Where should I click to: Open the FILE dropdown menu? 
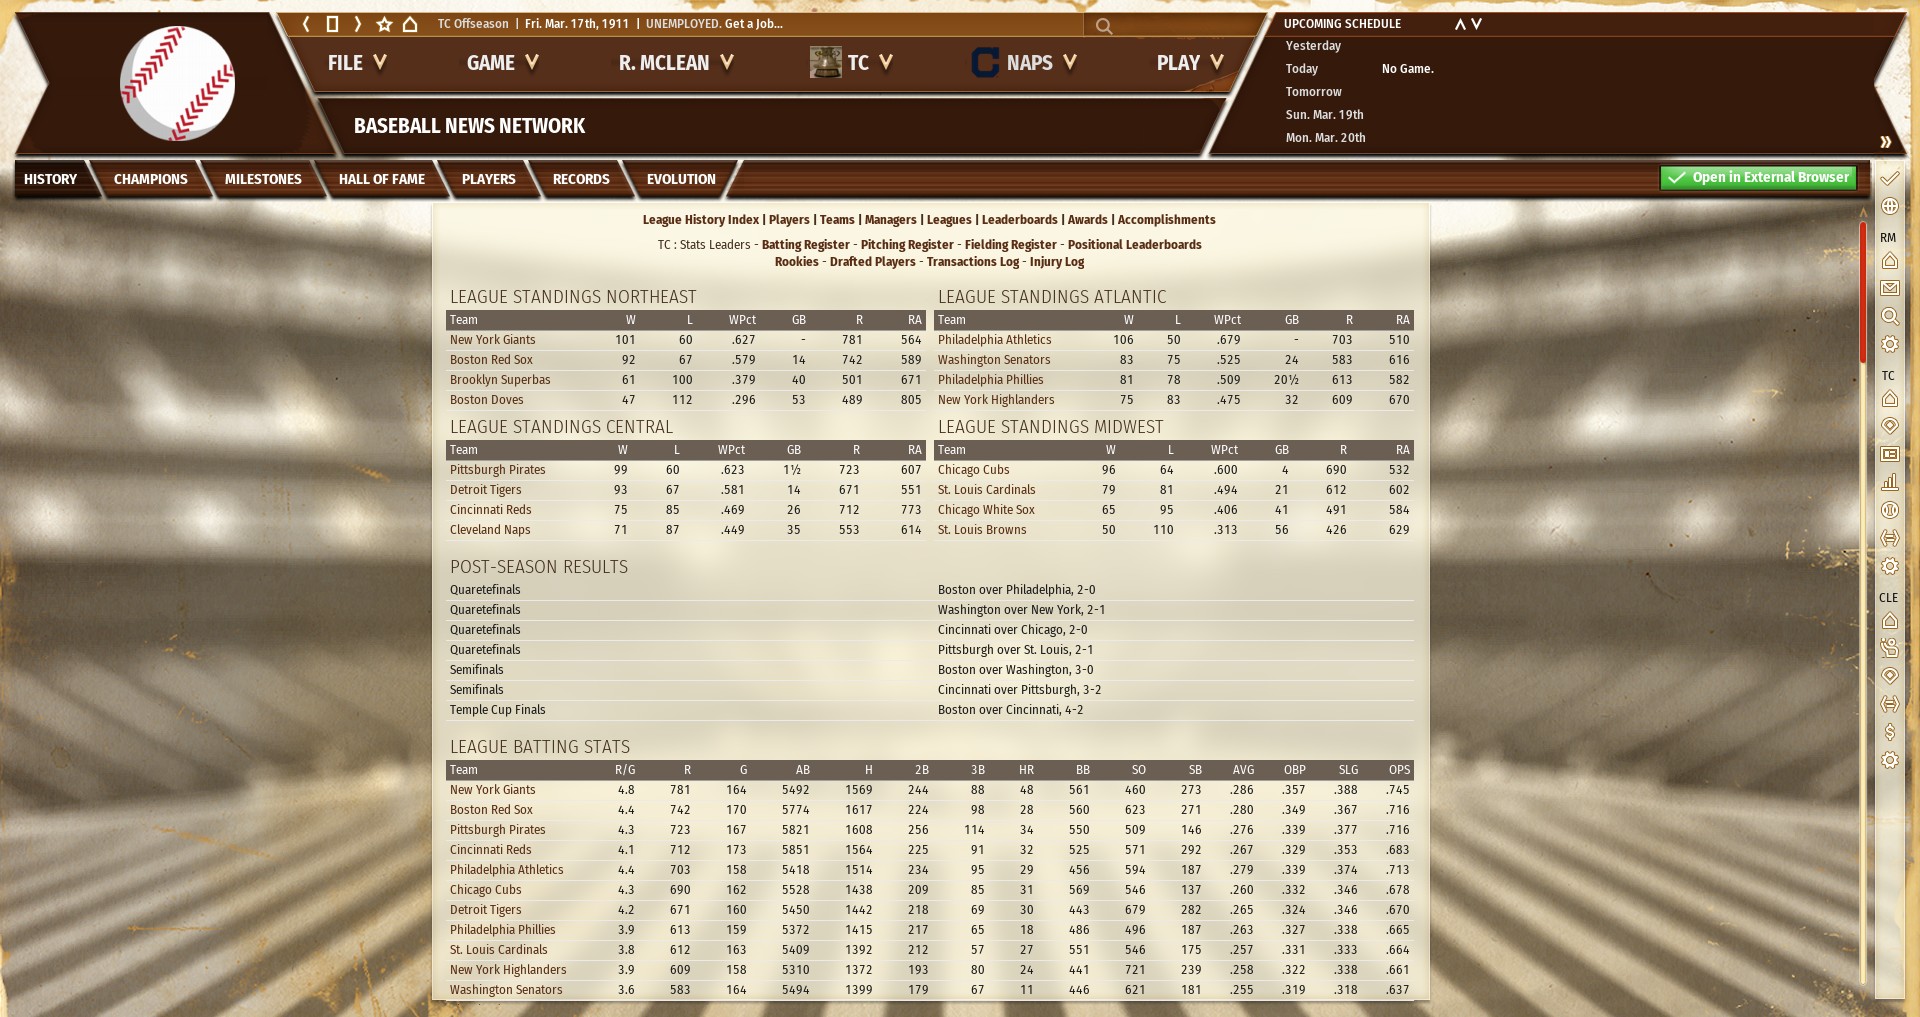click(357, 63)
